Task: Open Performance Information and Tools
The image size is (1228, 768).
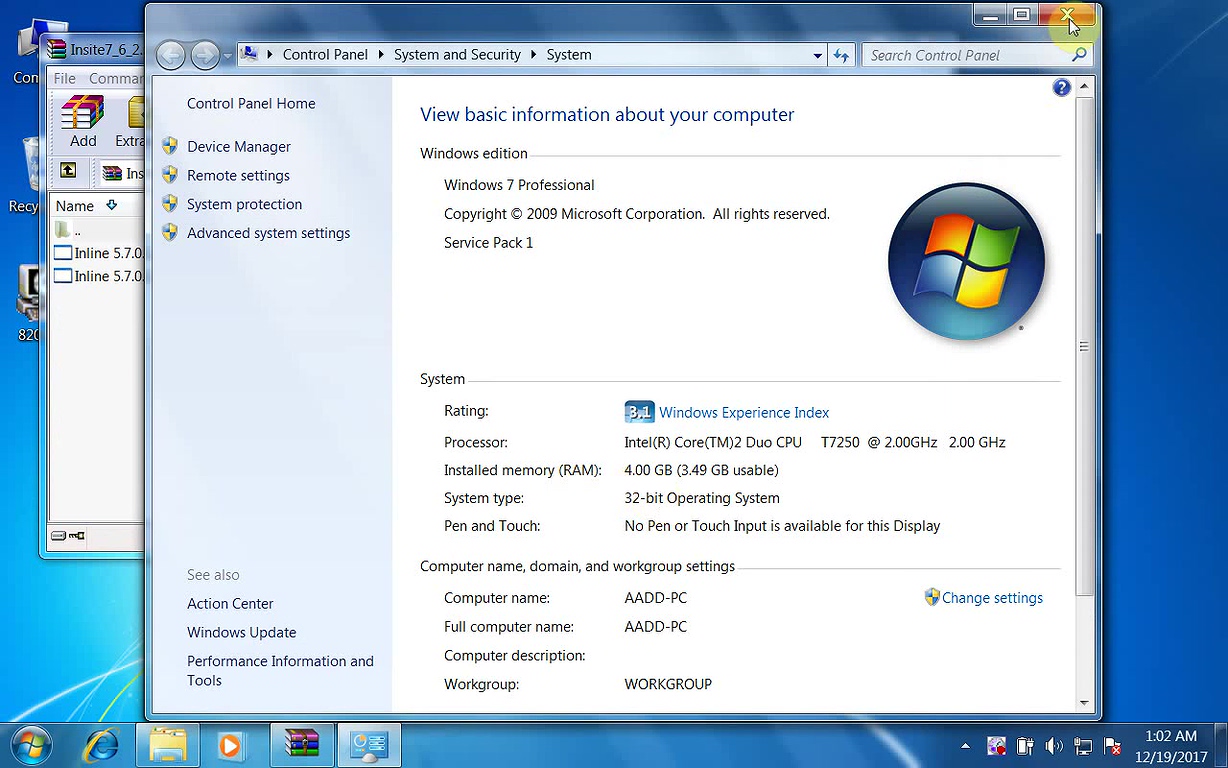Action: [280, 670]
